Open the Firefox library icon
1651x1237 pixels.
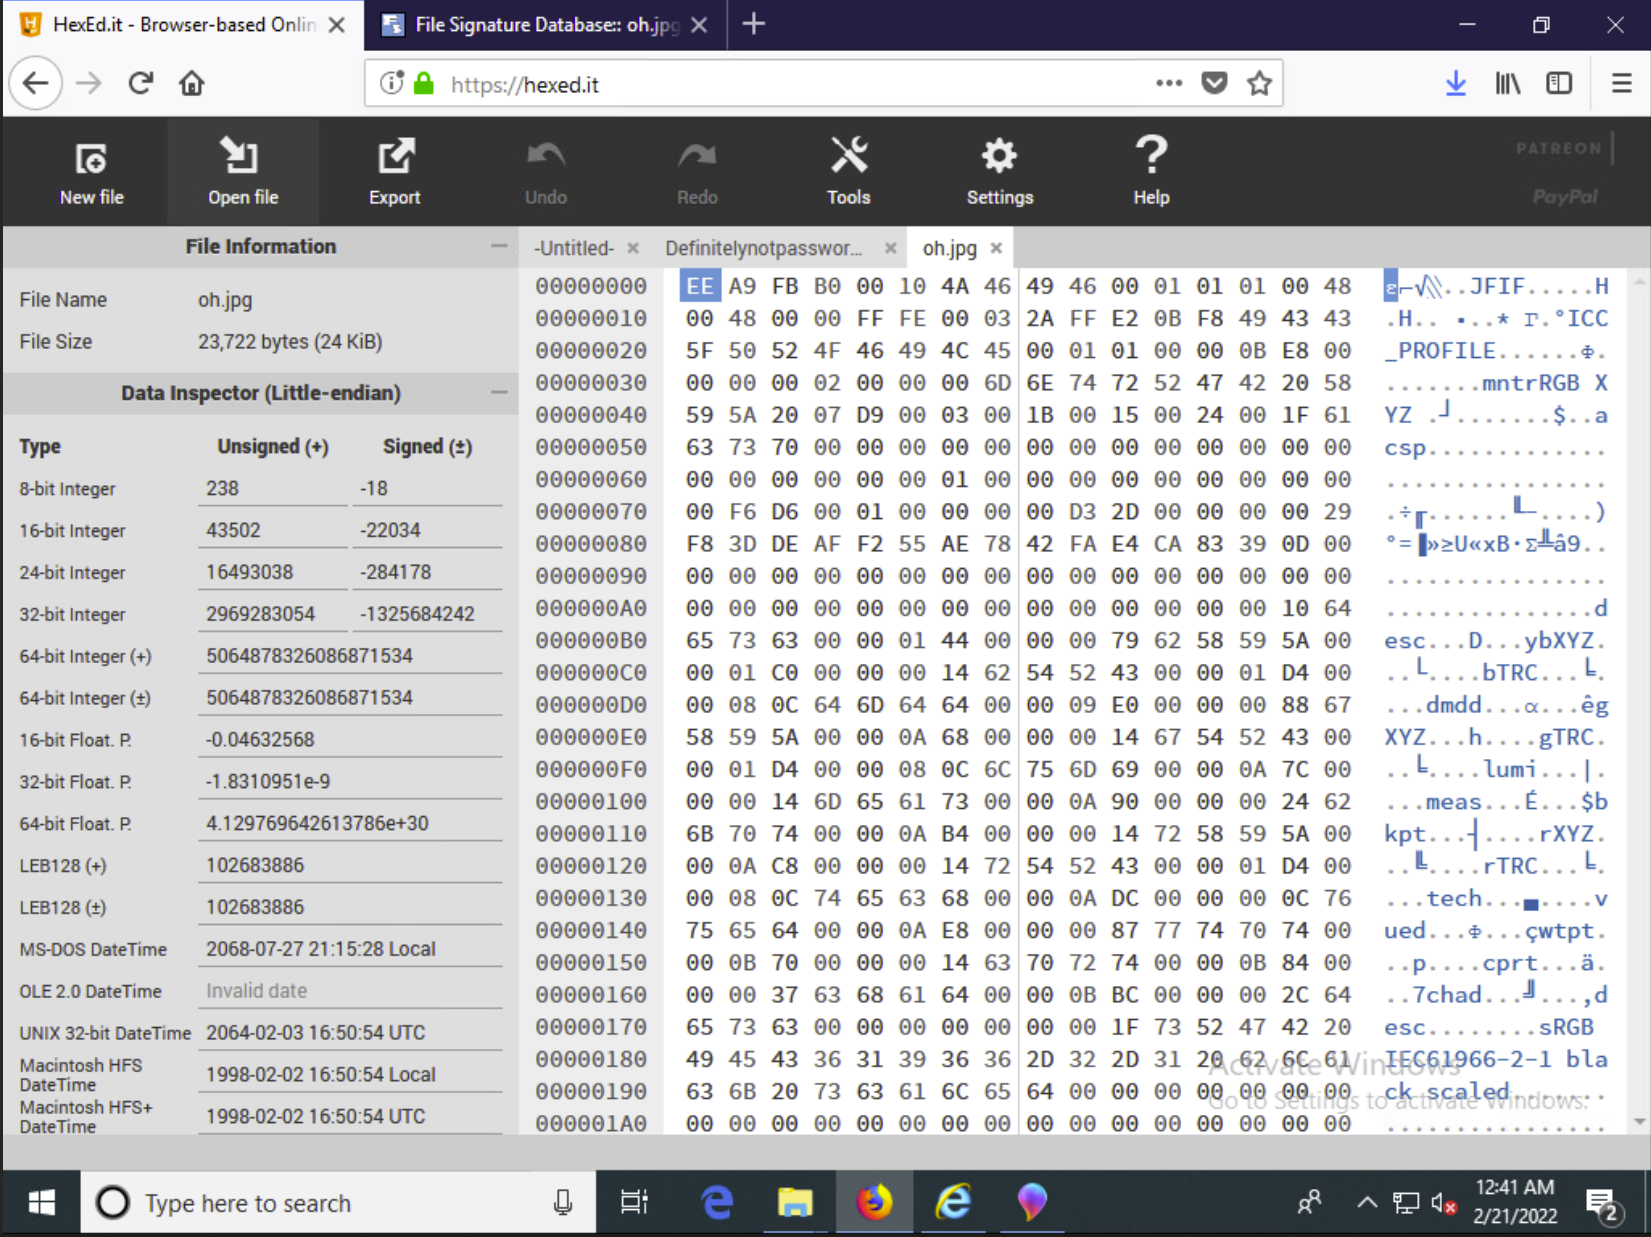tap(1508, 83)
